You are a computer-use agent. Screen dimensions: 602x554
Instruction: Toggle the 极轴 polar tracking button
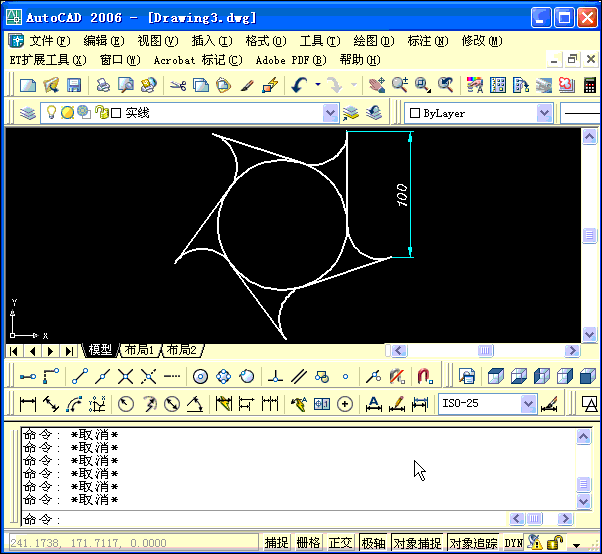click(373, 543)
